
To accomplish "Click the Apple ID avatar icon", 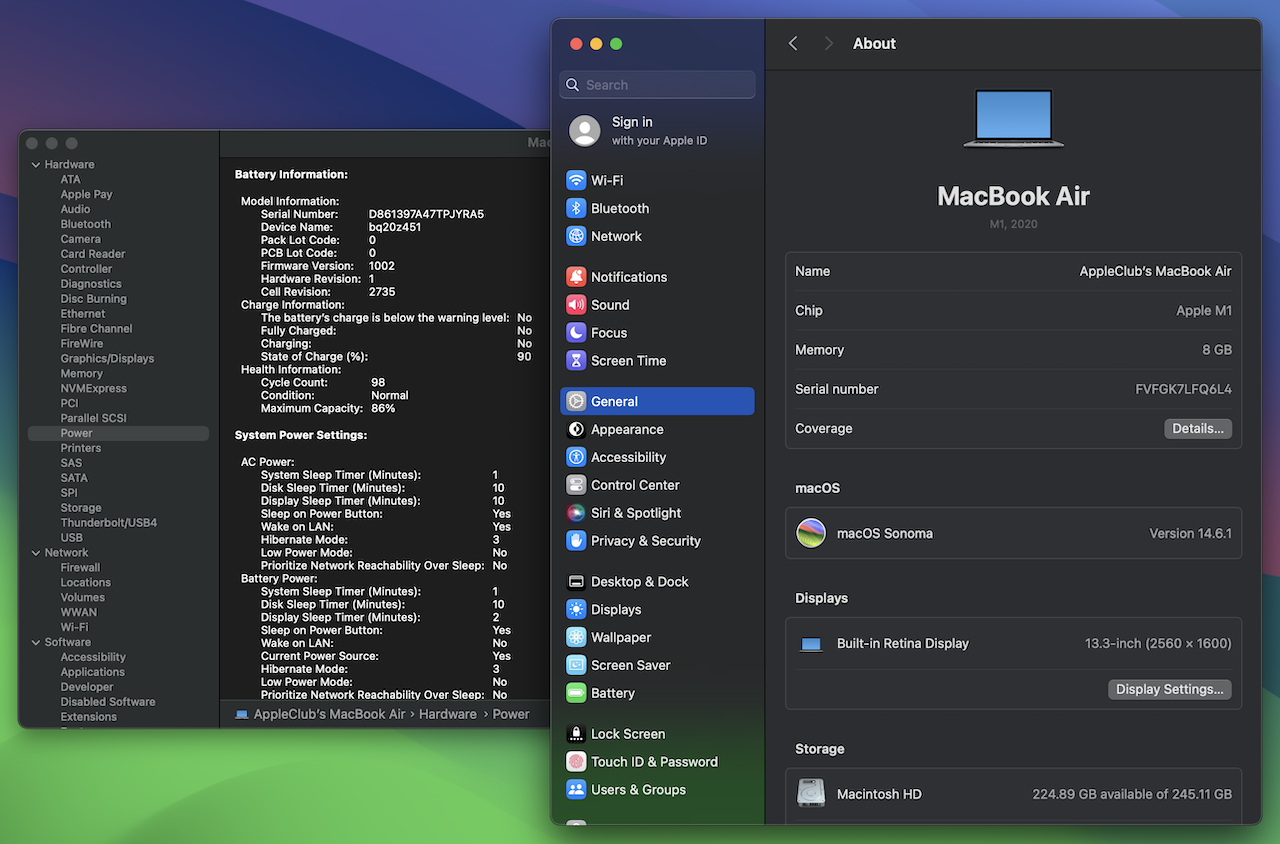I will pyautogui.click(x=585, y=131).
